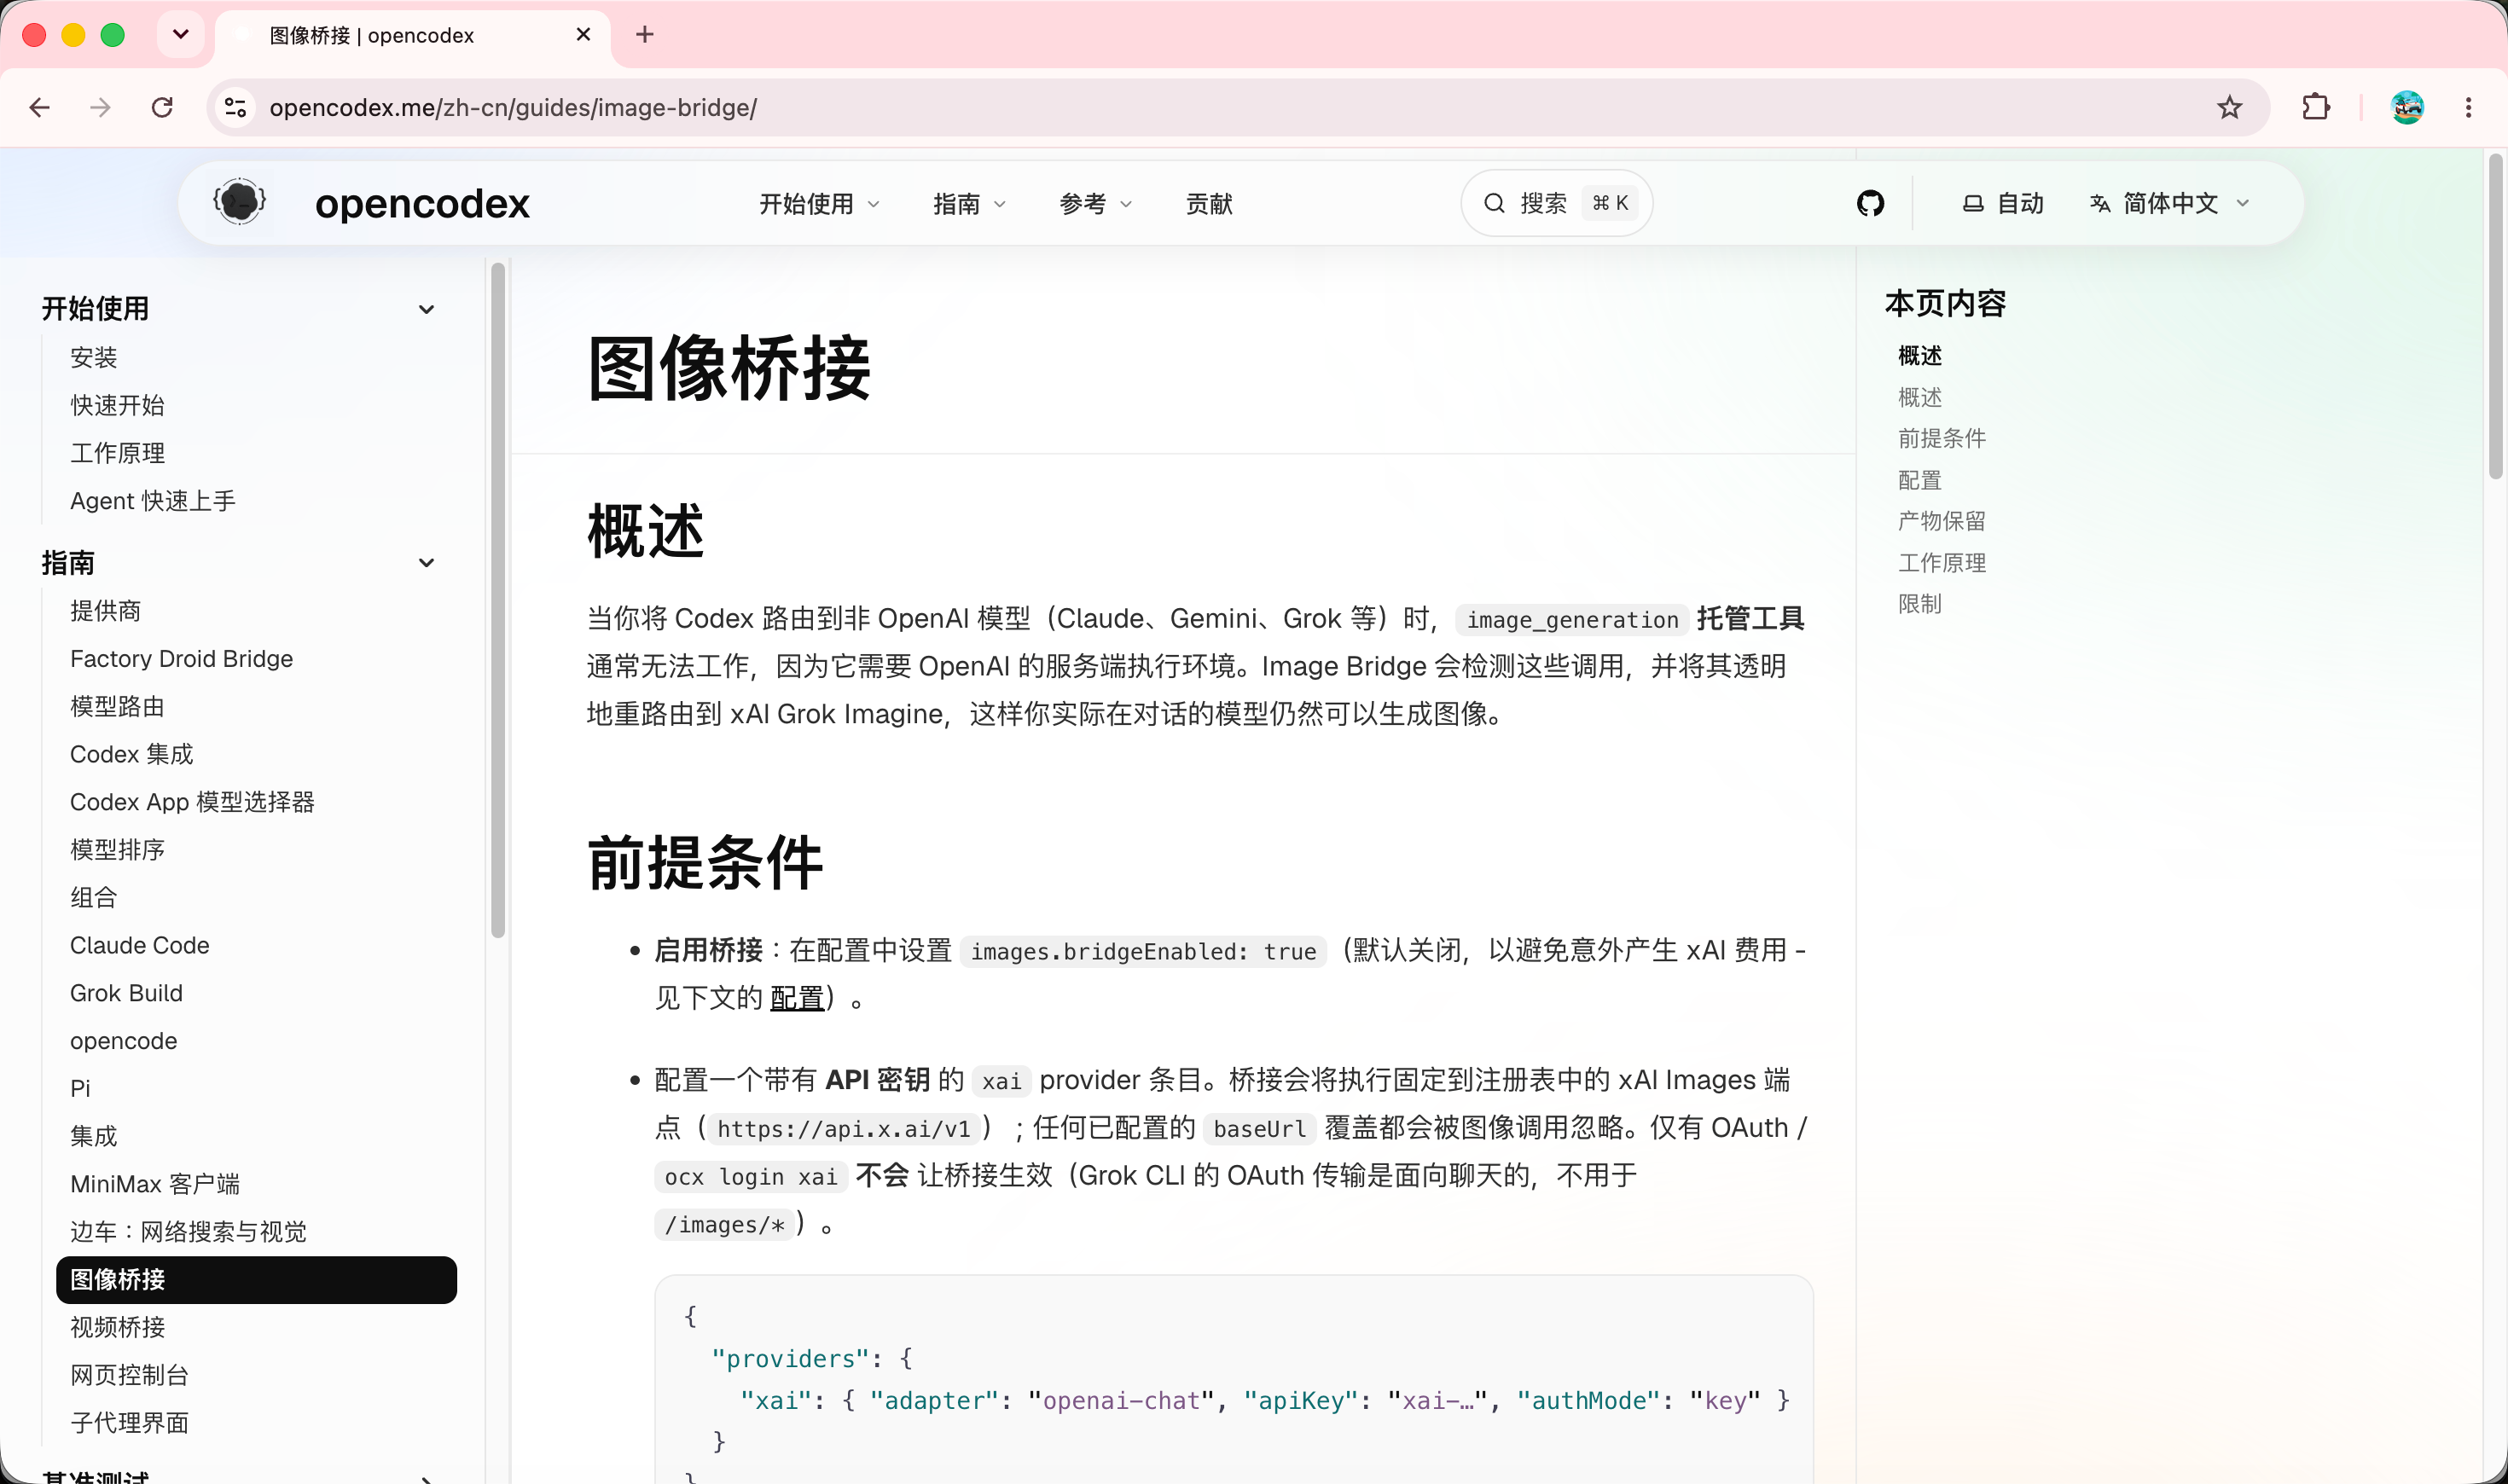Click the browser forward arrow

point(100,107)
